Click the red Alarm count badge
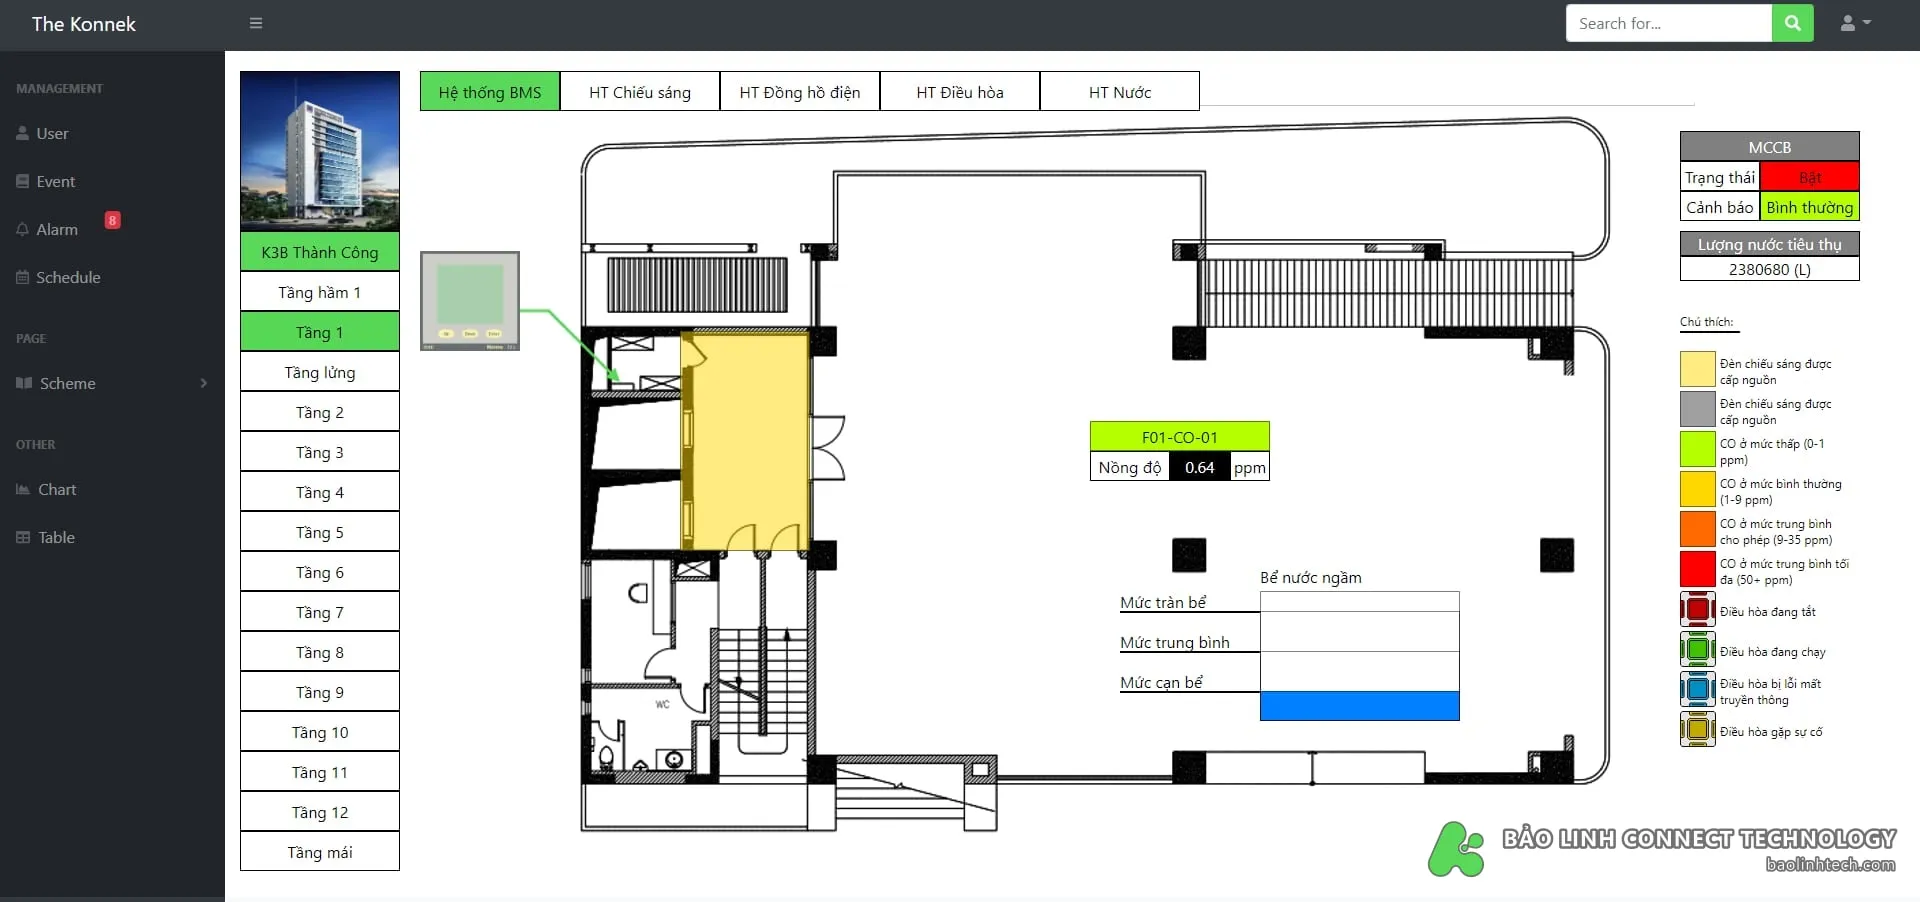The width and height of the screenshot is (1920, 902). 112,220
